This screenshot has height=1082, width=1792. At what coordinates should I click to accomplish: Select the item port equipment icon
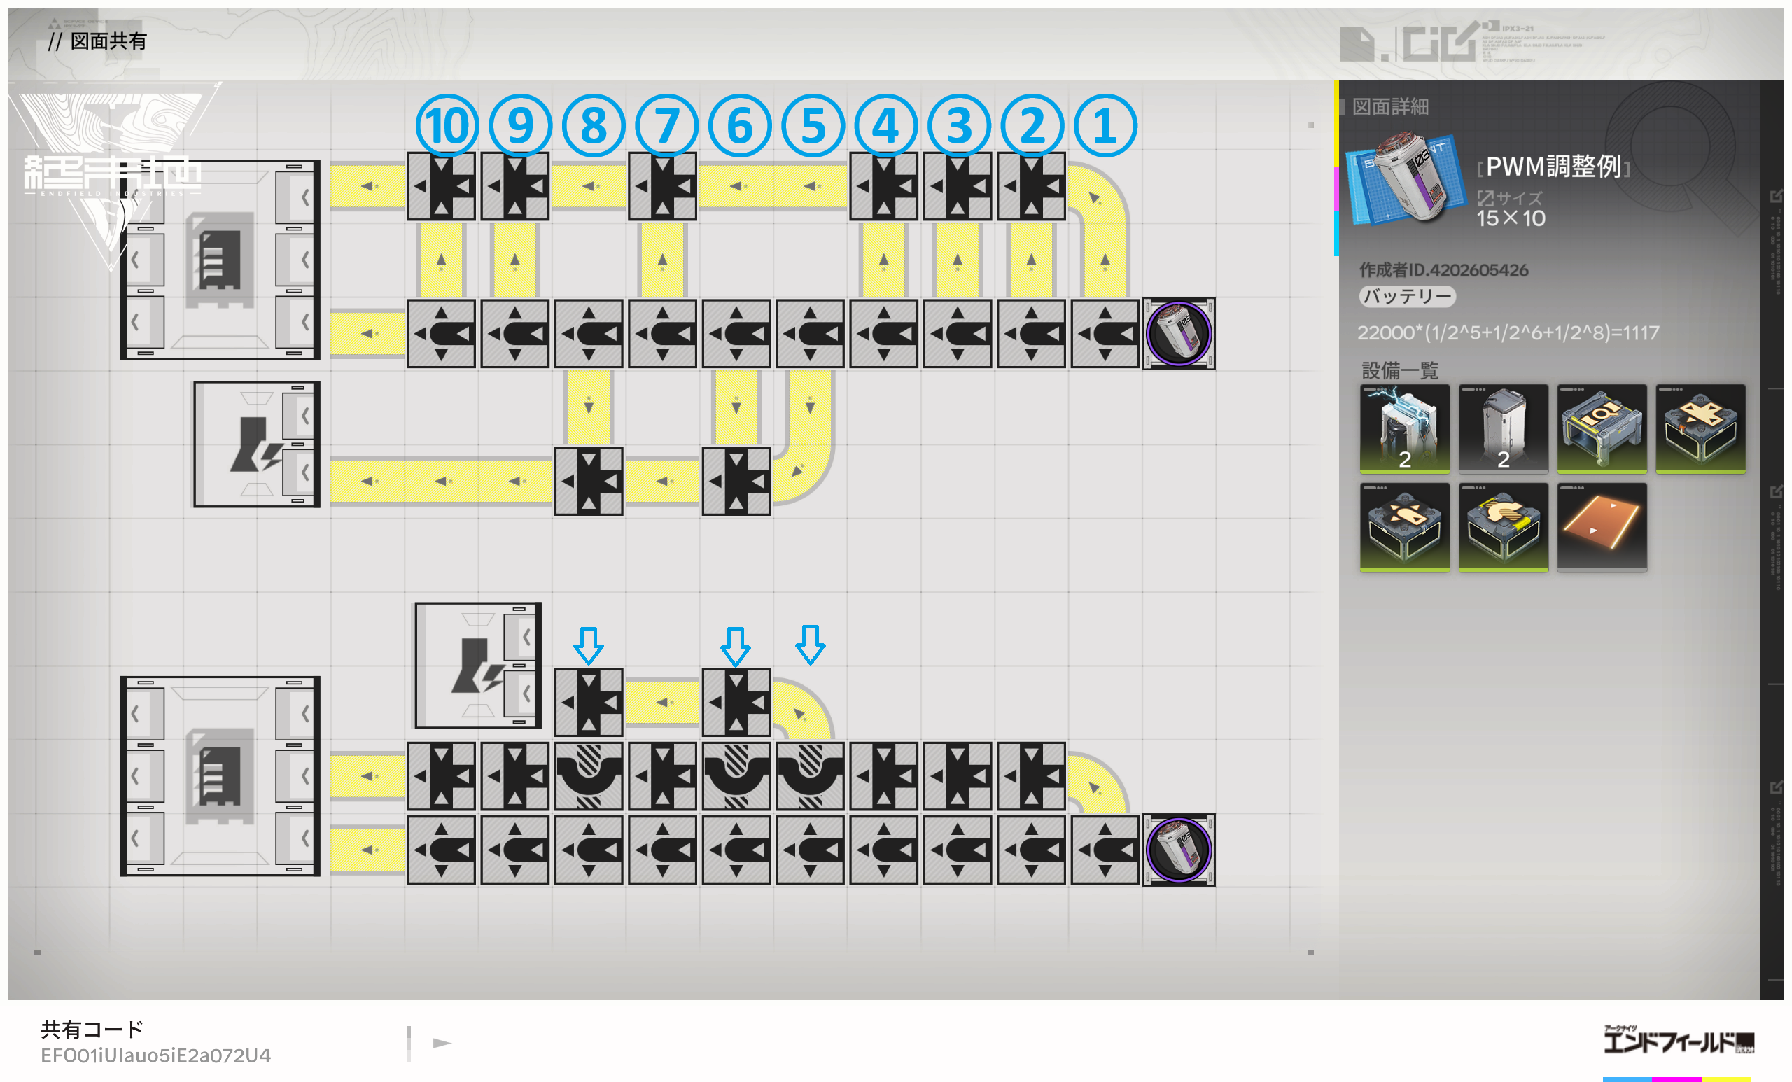[x=1602, y=428]
